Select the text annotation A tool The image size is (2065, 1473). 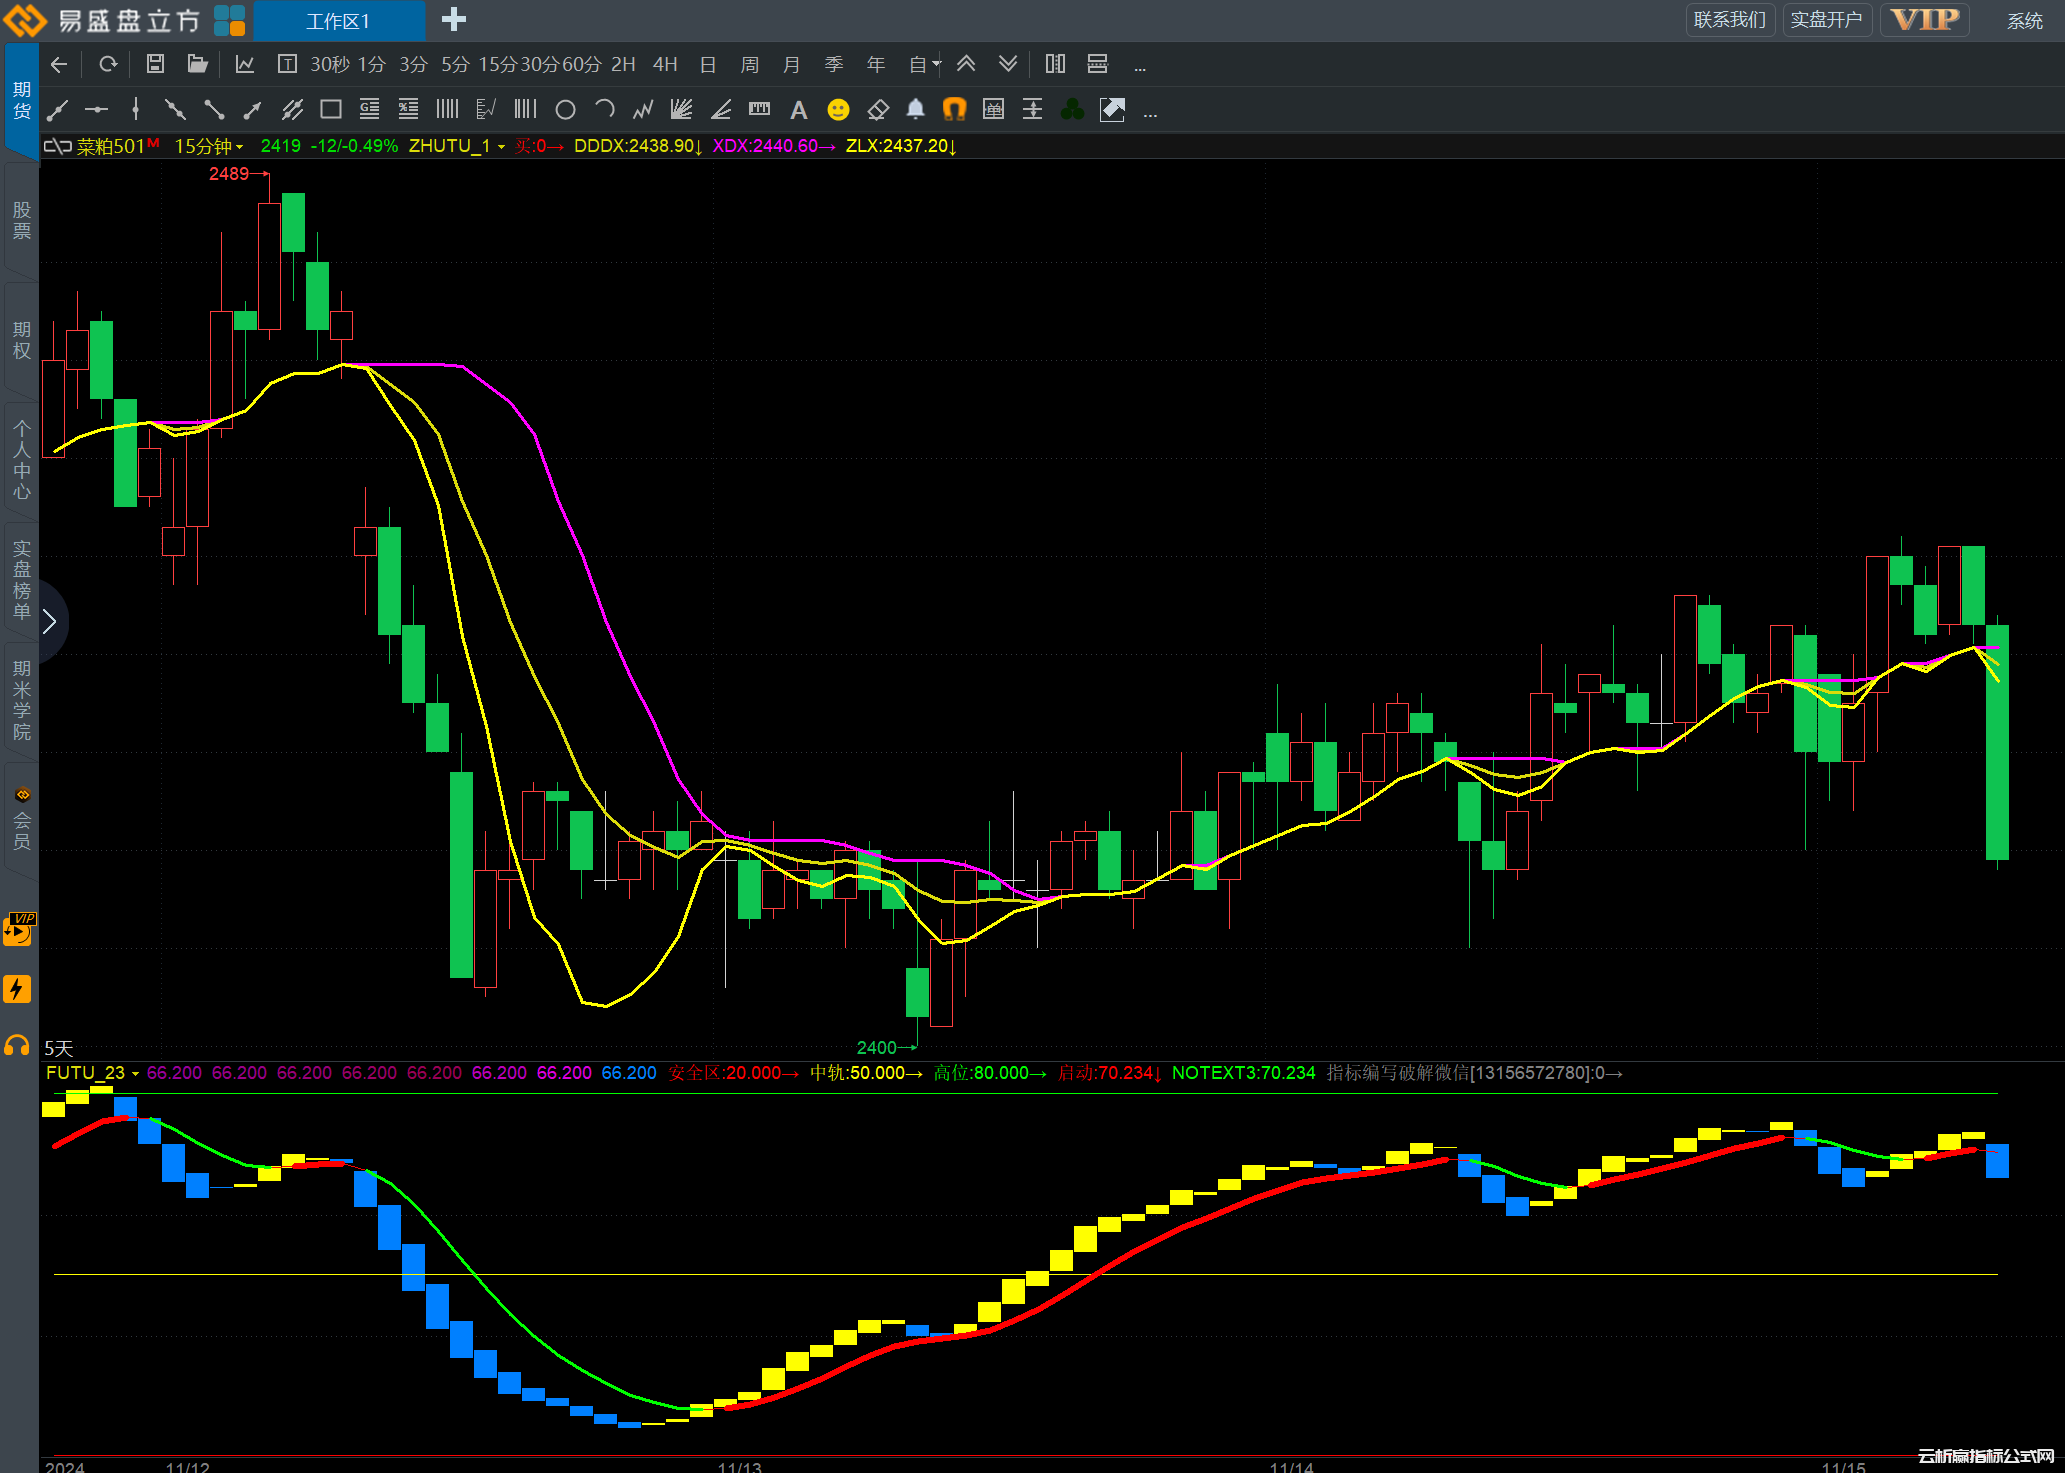[798, 110]
